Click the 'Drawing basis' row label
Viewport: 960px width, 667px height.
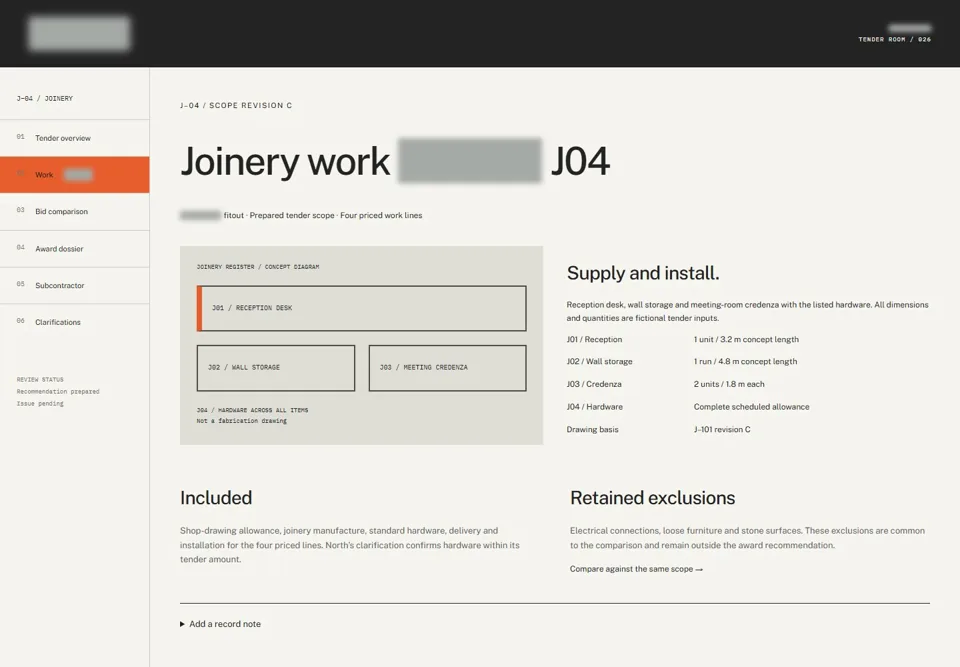point(592,429)
